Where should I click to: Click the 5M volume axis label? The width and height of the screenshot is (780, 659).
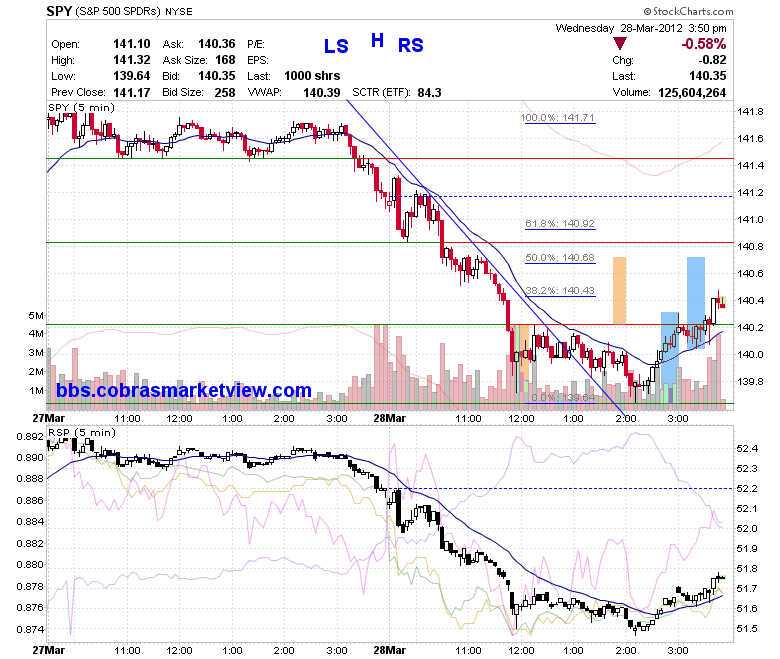coord(36,315)
